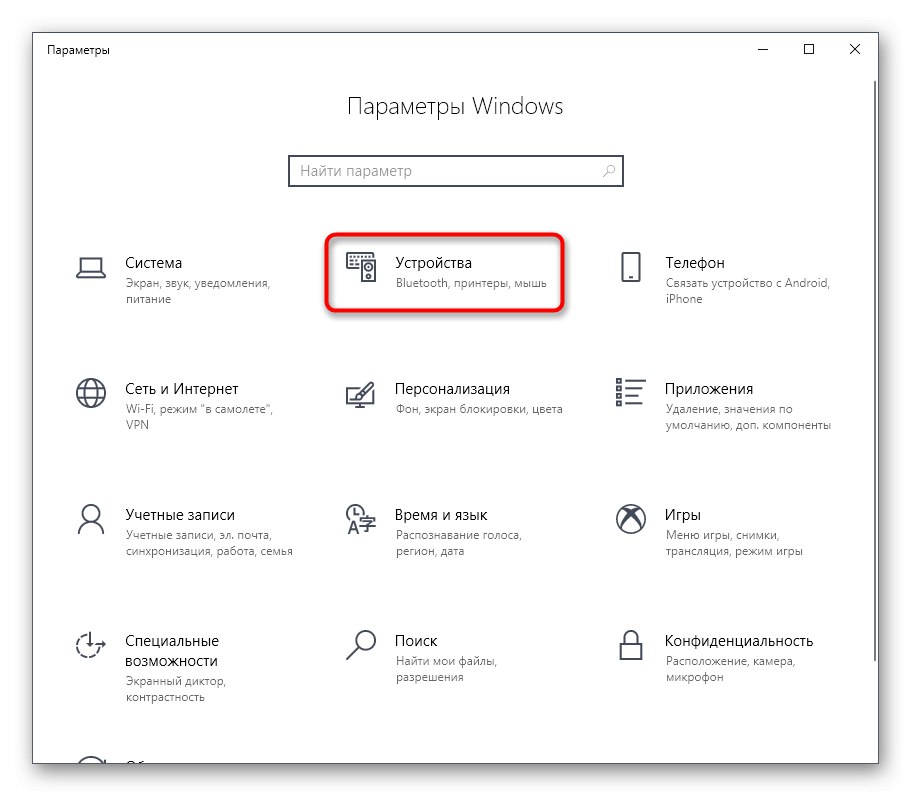This screenshot has width=911, height=796.
Task: Click the Устройства keyboard and speaker icon
Action: pos(361,267)
